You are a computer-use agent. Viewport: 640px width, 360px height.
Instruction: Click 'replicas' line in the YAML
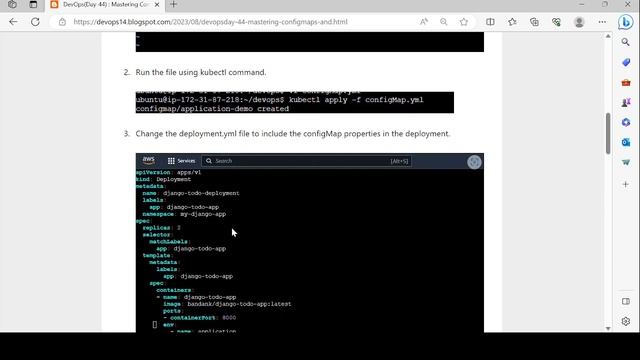(x=161, y=228)
